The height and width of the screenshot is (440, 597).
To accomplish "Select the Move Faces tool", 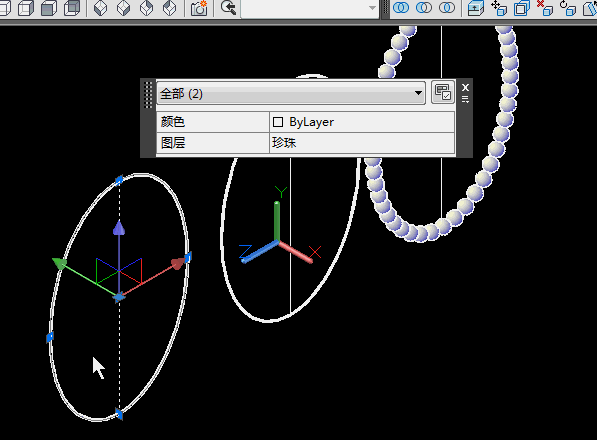I will coord(499,8).
